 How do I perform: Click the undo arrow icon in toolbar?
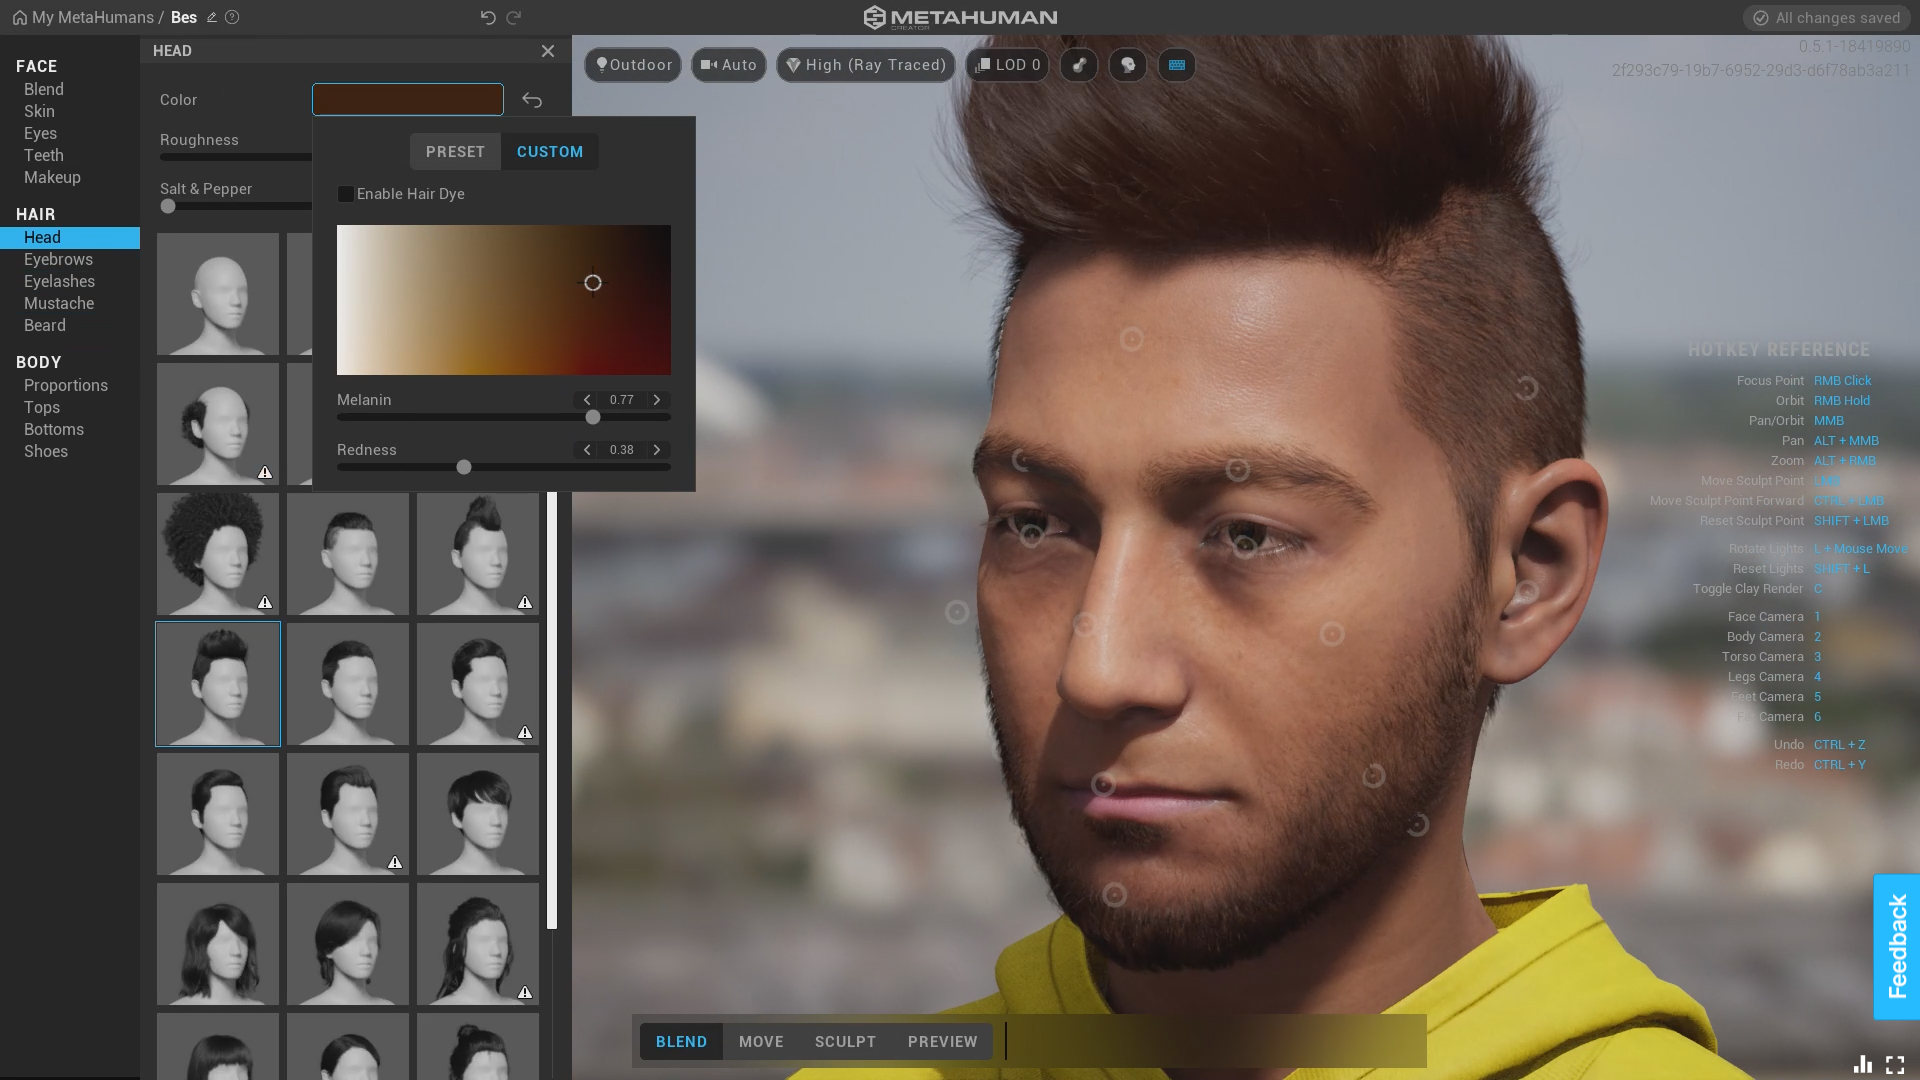coord(485,17)
